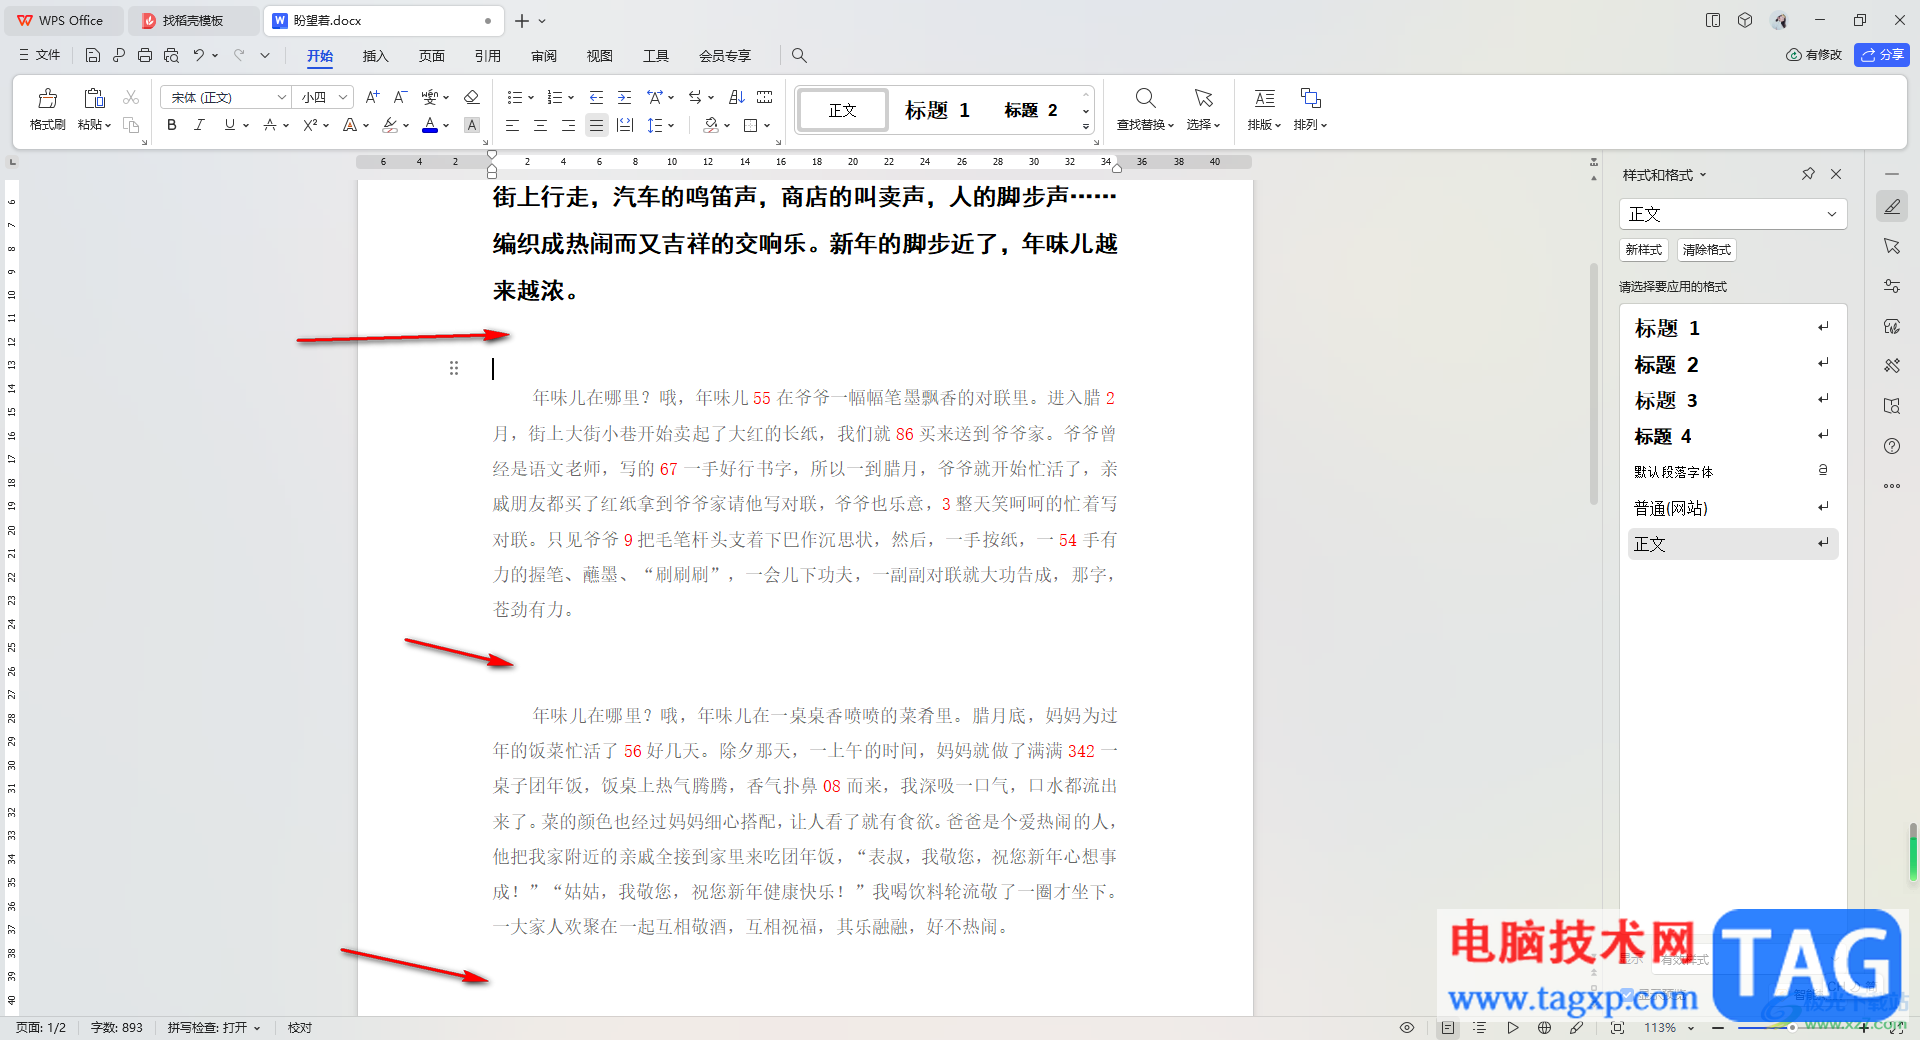Image resolution: width=1920 pixels, height=1040 pixels.
Task: Switch to page view in status bar
Action: [1447, 1028]
